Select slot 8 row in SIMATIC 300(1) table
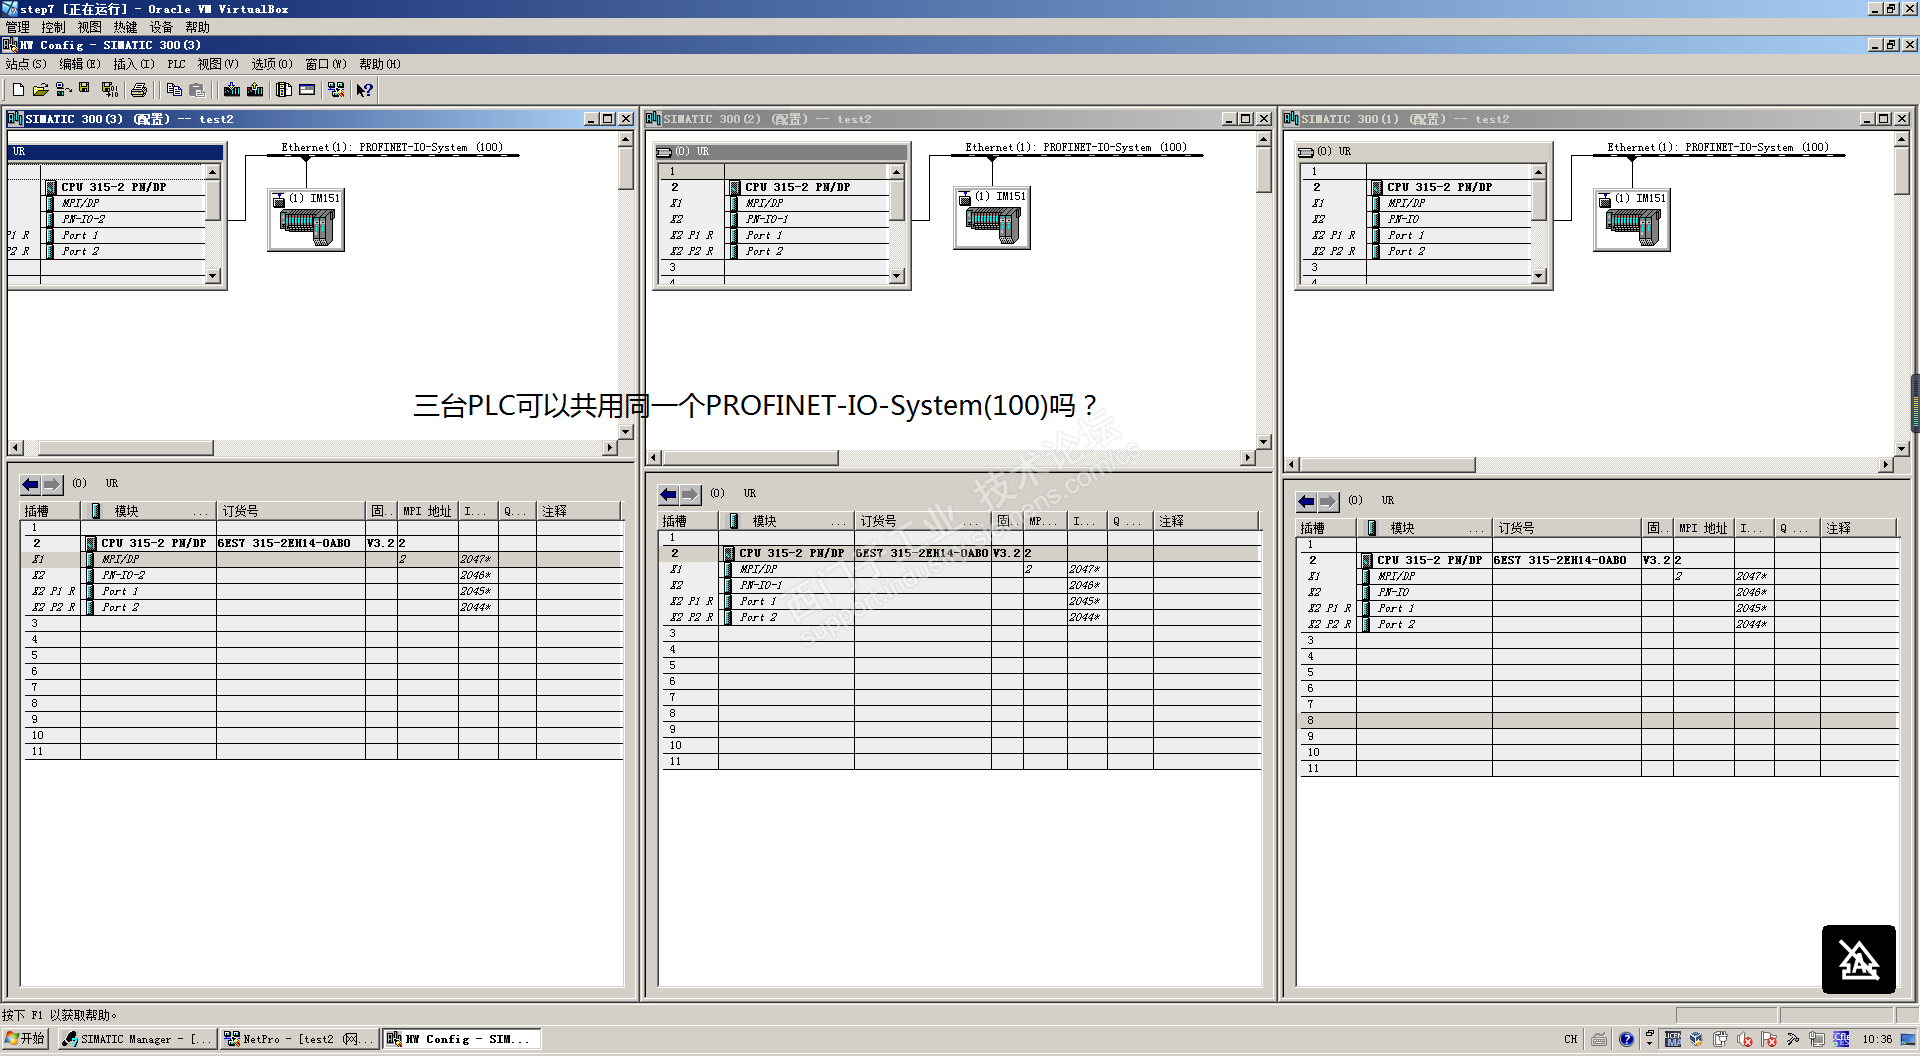The width and height of the screenshot is (1920, 1056). tap(1599, 720)
